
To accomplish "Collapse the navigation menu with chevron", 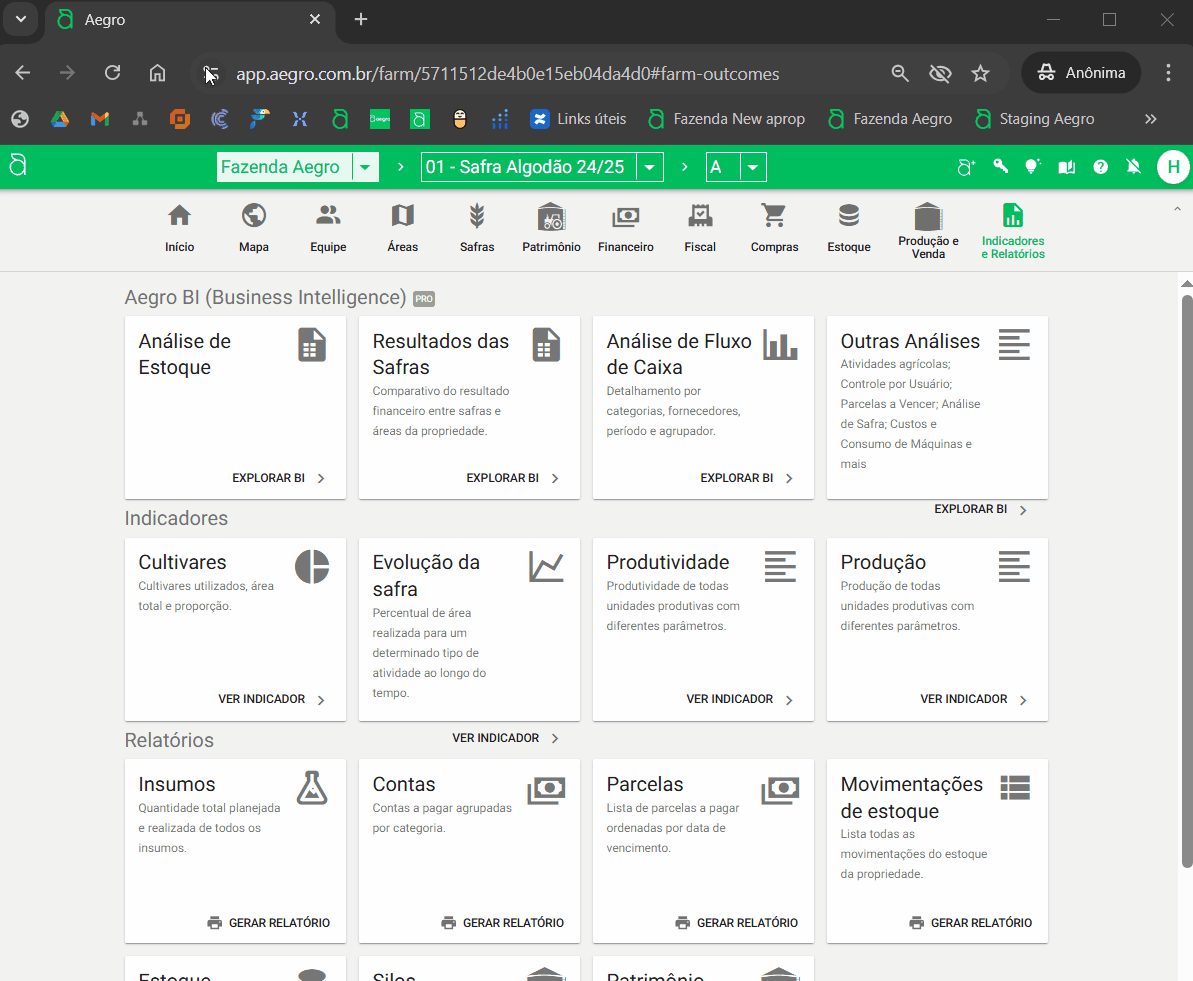I will pos(1176,209).
